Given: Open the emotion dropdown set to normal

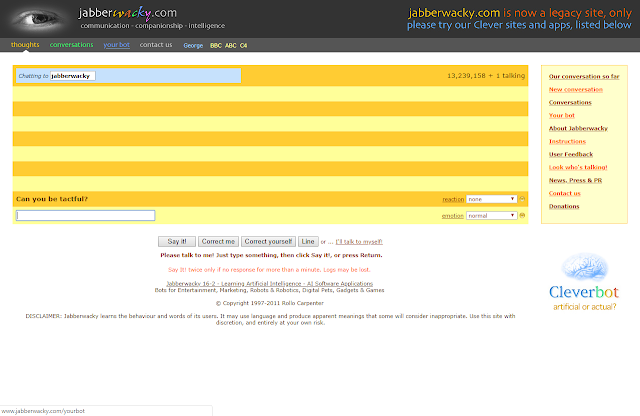Looking at the screenshot, I should click(491, 215).
